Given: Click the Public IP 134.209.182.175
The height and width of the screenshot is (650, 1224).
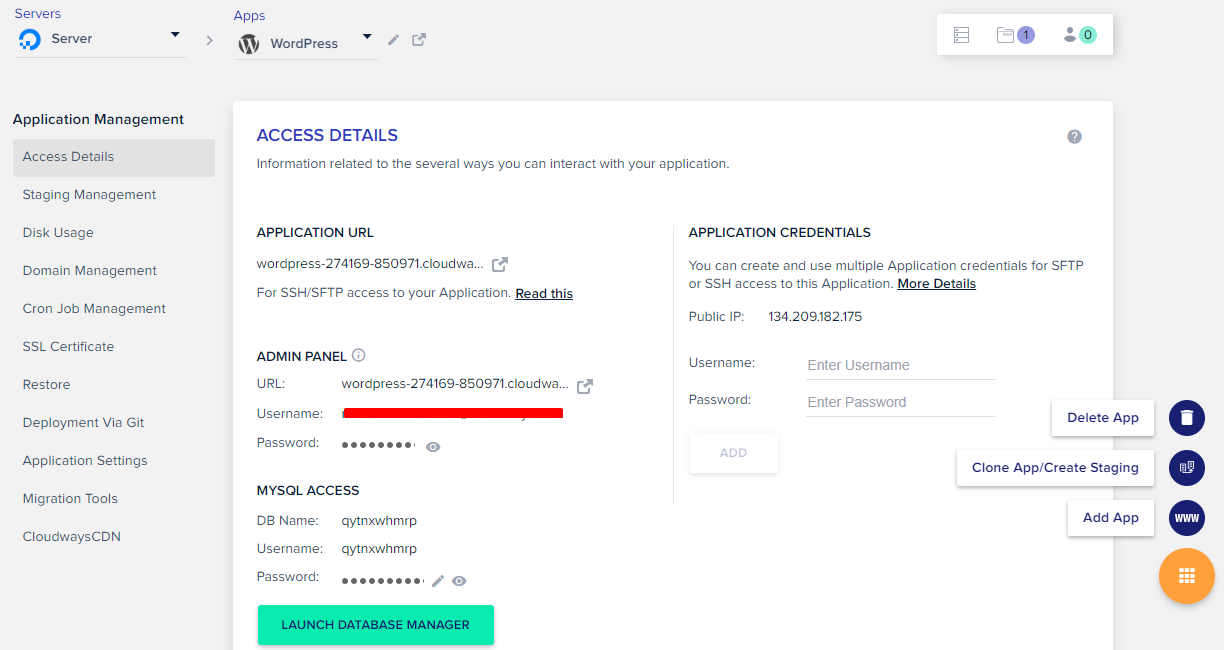Looking at the screenshot, I should click(x=815, y=317).
